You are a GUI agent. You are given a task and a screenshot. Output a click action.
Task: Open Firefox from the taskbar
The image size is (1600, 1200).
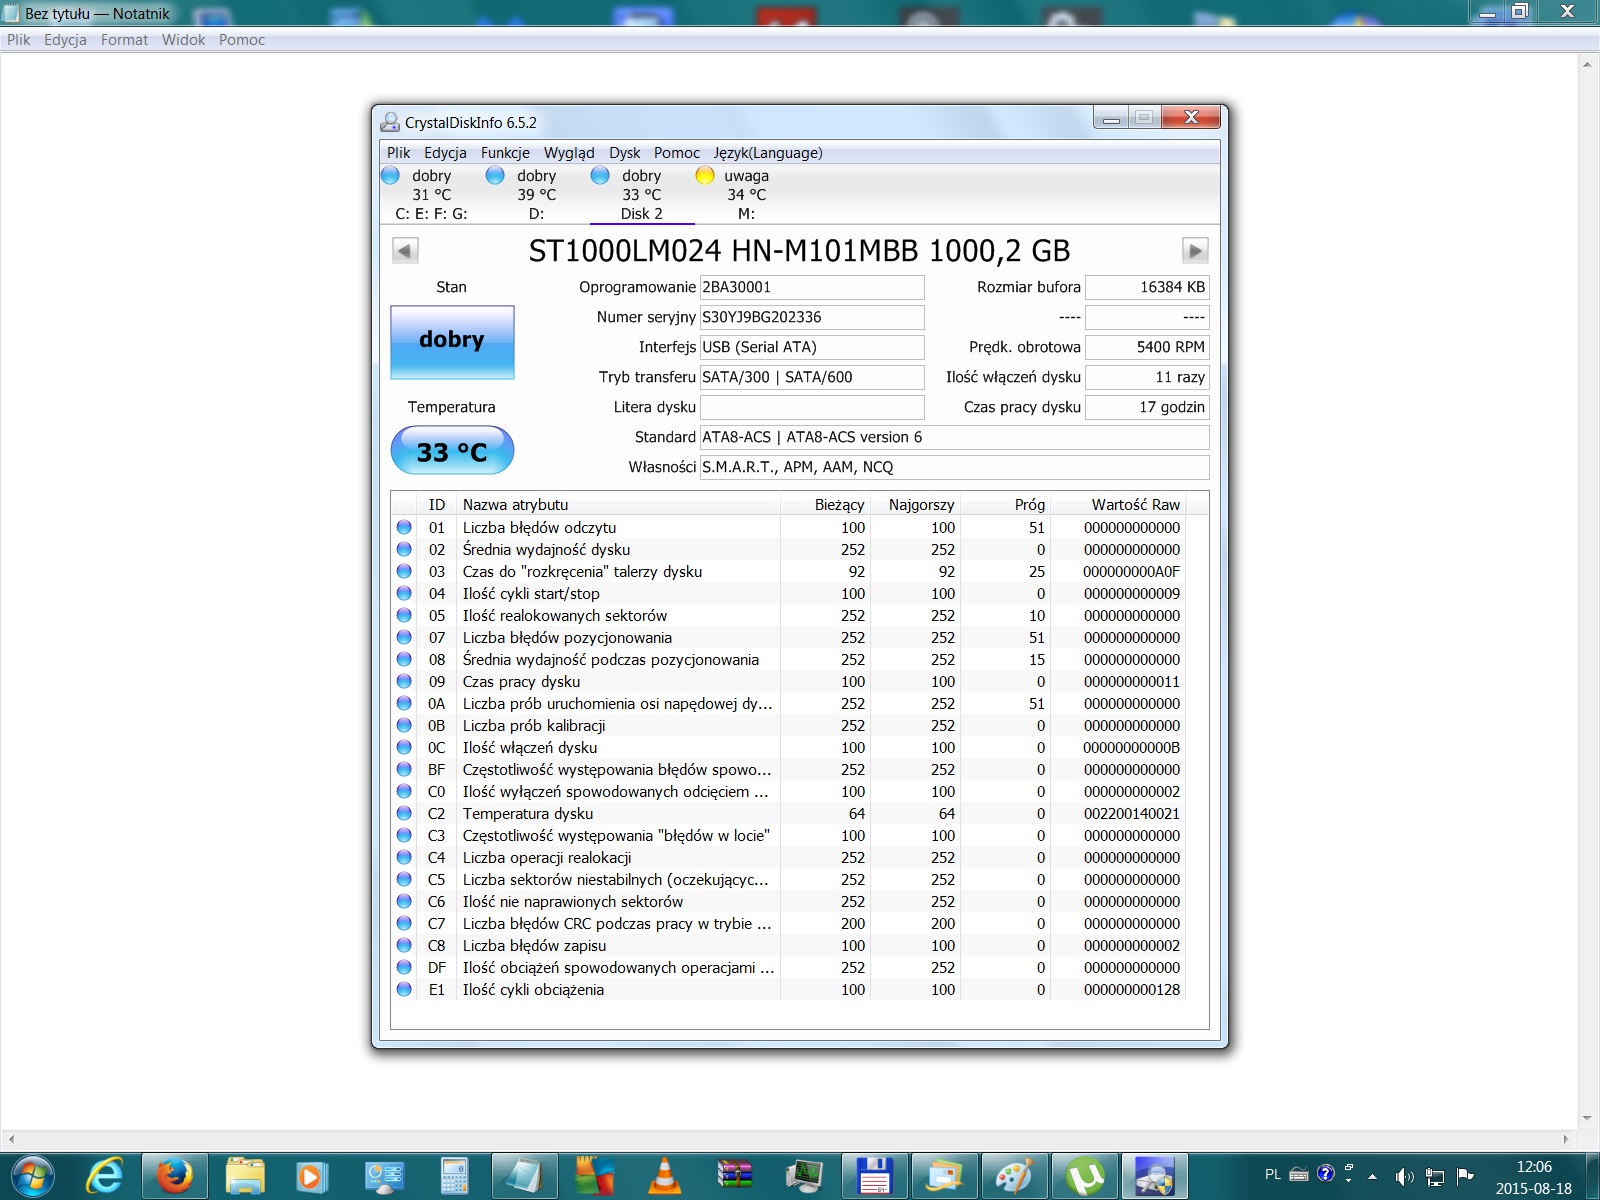click(175, 1176)
